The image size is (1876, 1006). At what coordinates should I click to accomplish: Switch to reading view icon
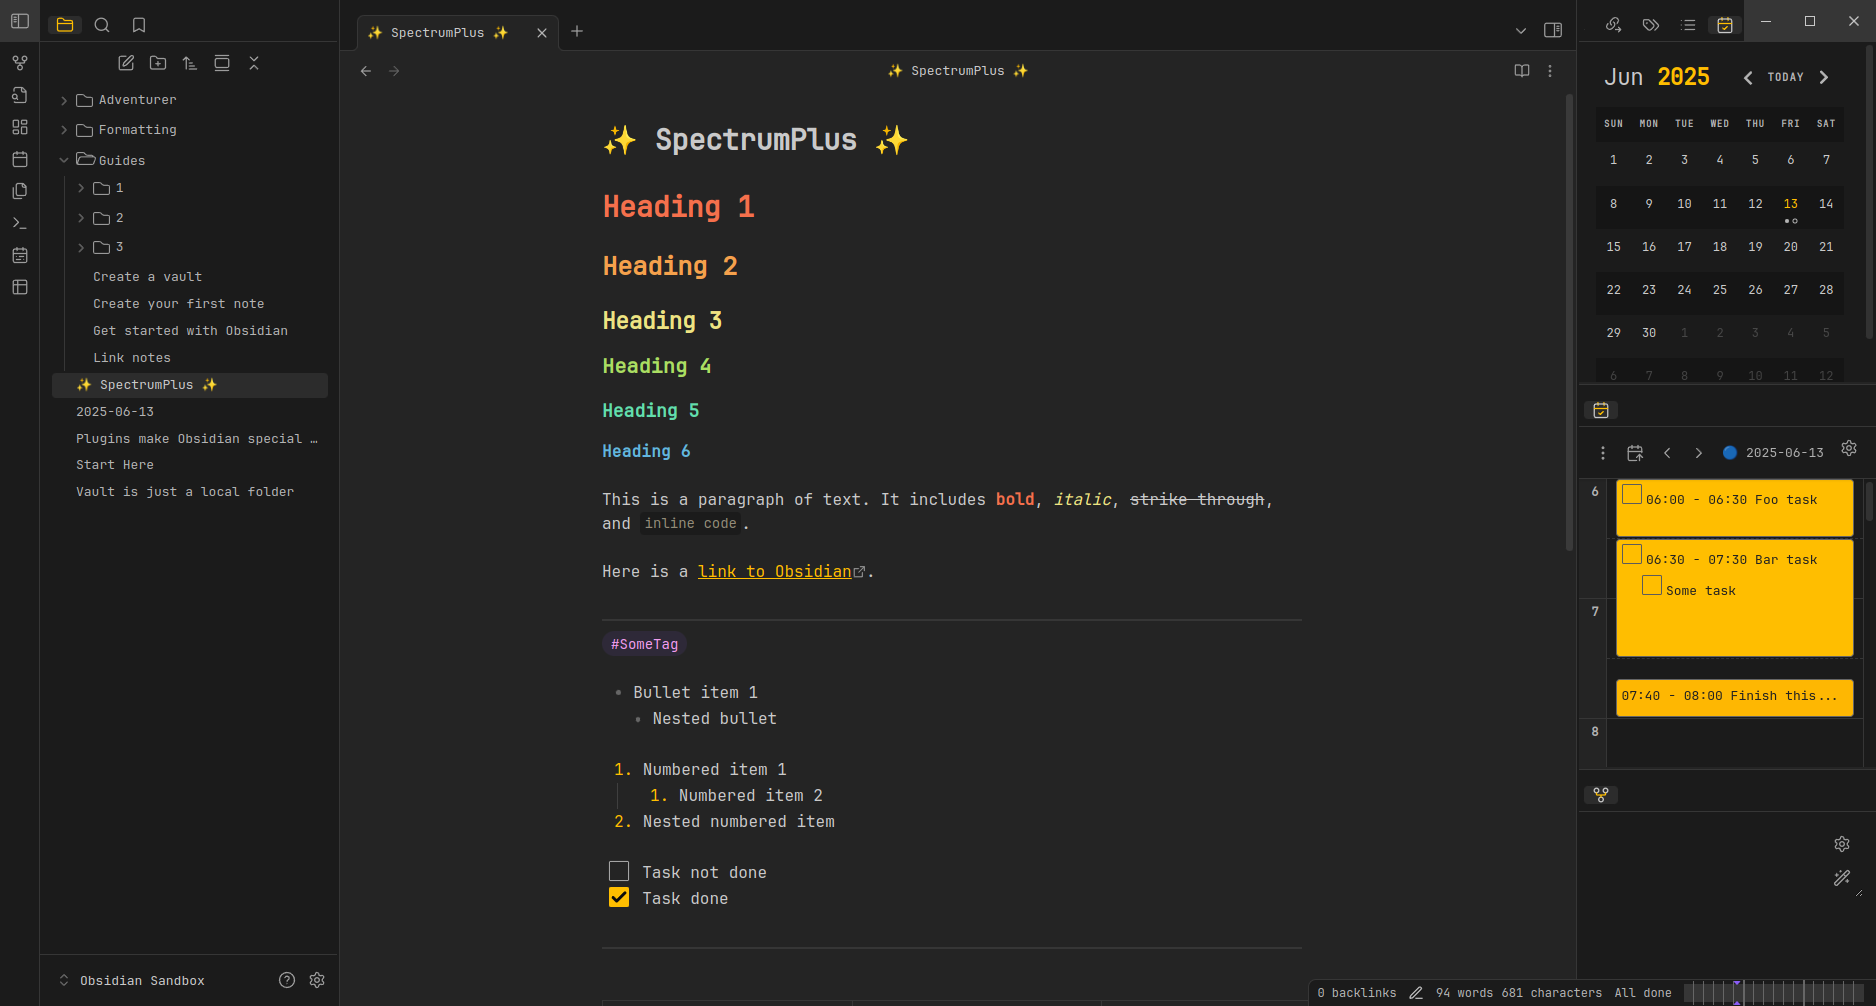point(1522,71)
